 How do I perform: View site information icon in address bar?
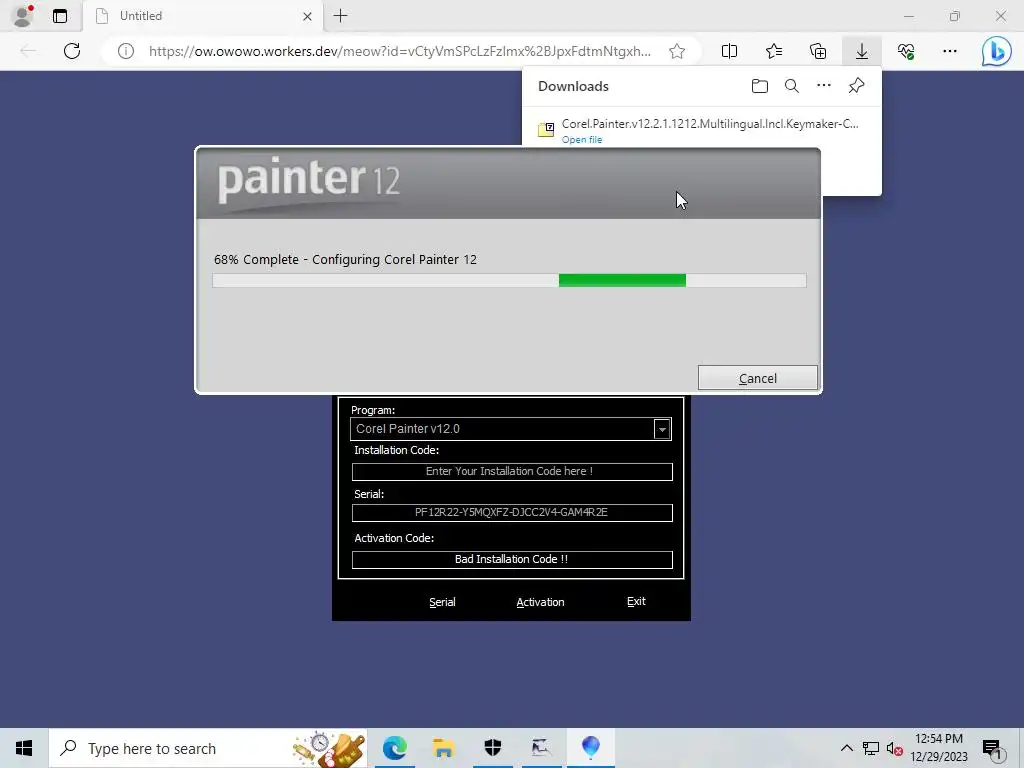click(126, 51)
